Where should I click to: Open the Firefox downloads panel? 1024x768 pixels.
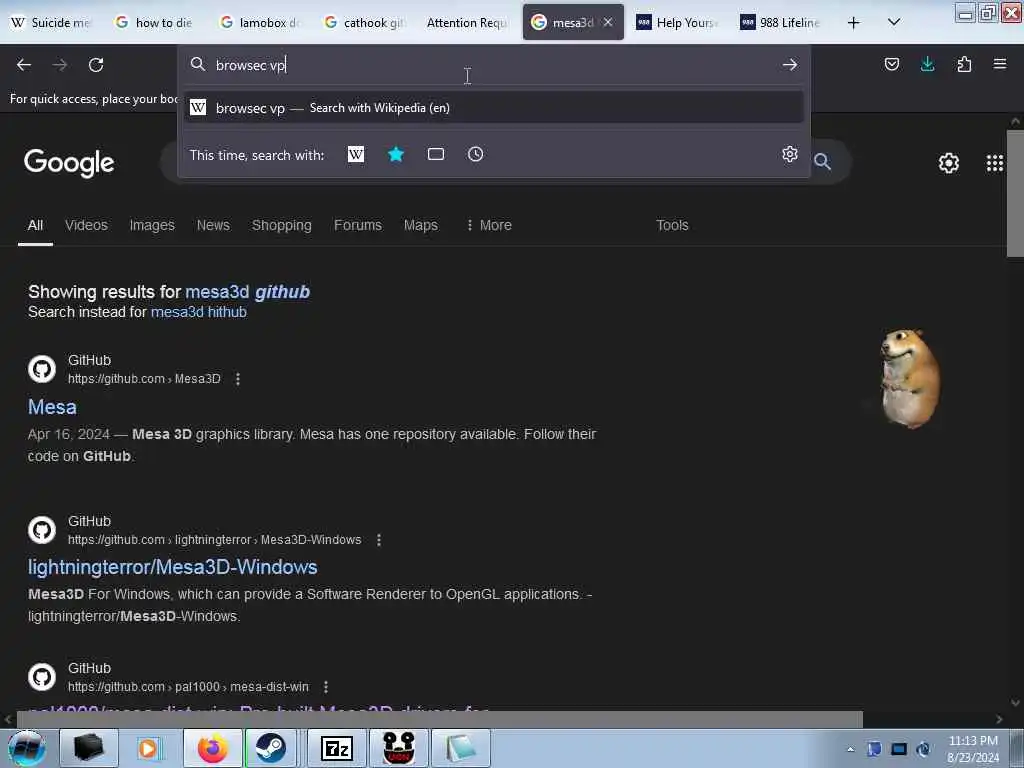click(x=927, y=64)
